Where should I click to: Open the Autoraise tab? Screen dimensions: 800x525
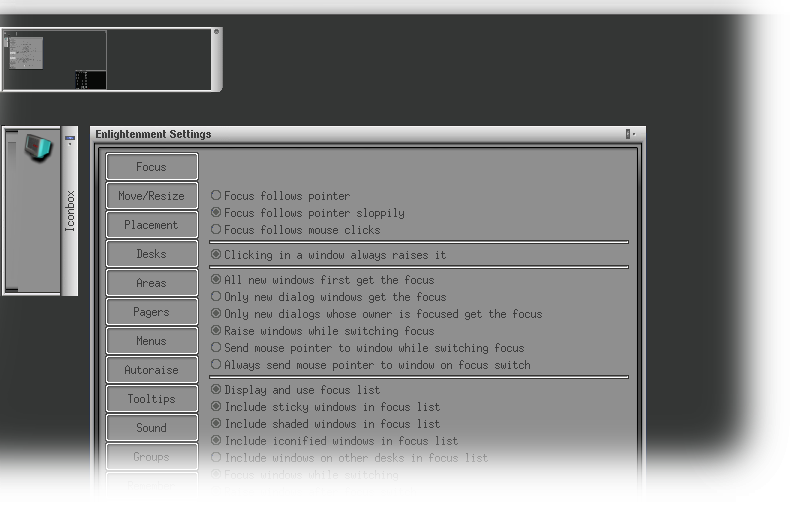pos(152,370)
